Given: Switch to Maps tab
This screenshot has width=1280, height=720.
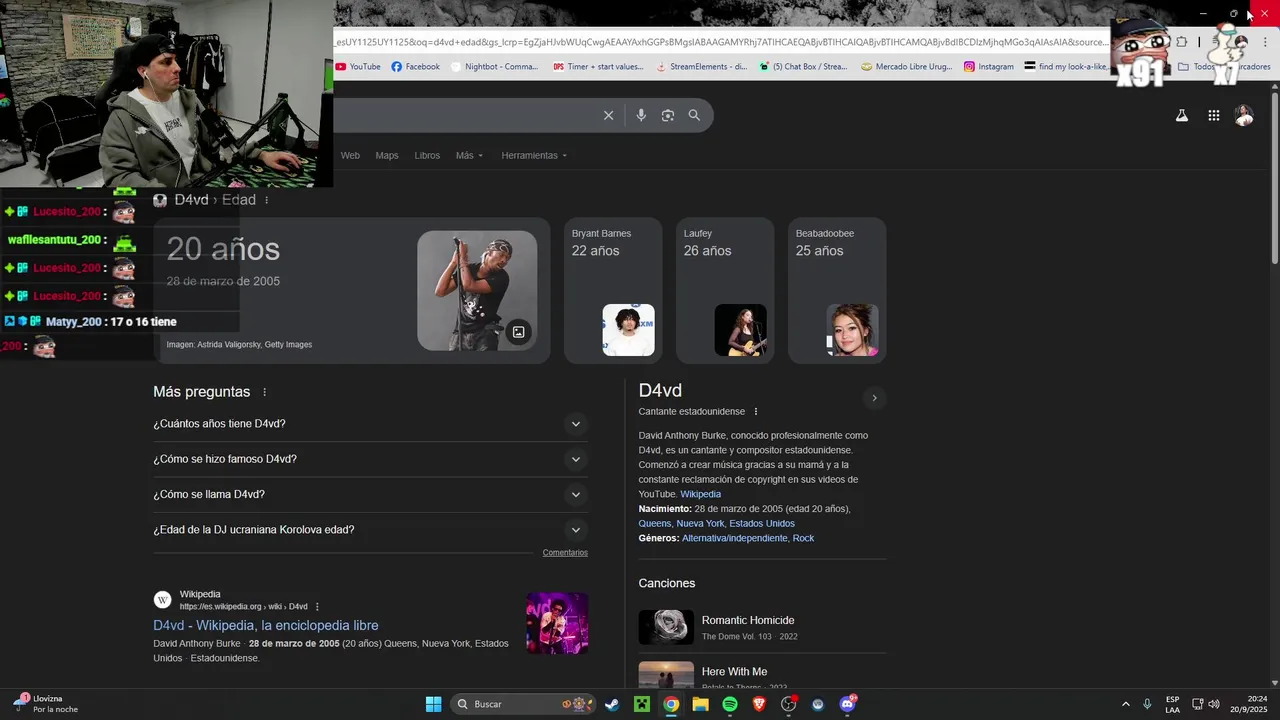Looking at the screenshot, I should (x=387, y=155).
